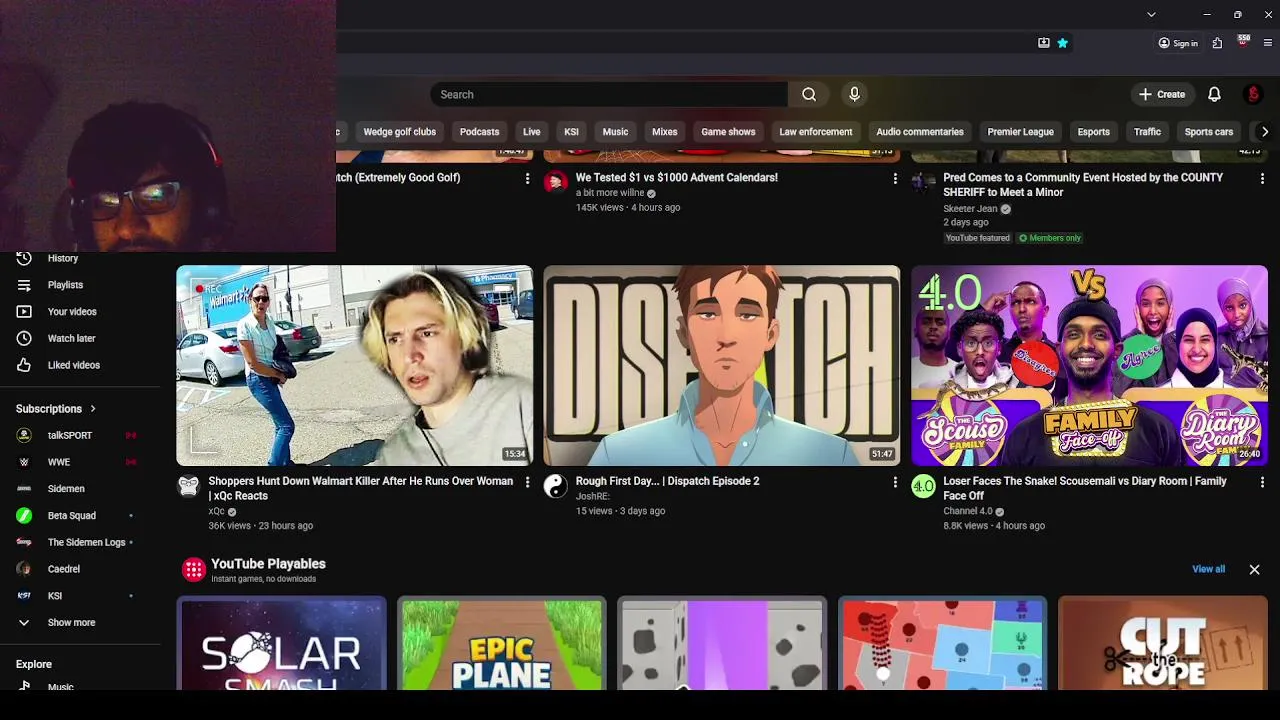Focus the YouTube search field
The image size is (1280, 720).
(x=609, y=94)
